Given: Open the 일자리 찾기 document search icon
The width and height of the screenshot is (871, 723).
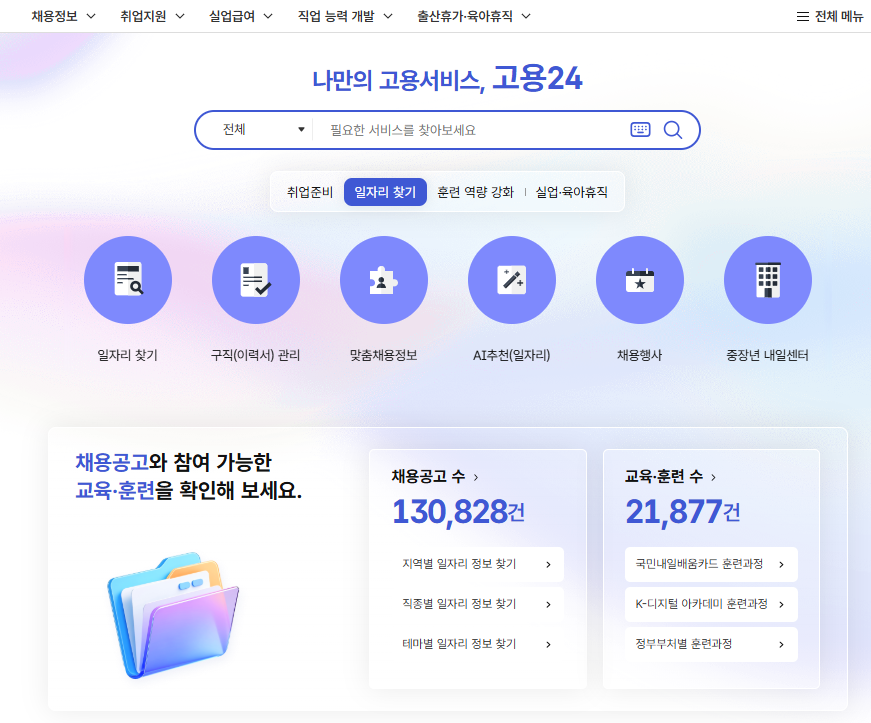Looking at the screenshot, I should pyautogui.click(x=128, y=280).
